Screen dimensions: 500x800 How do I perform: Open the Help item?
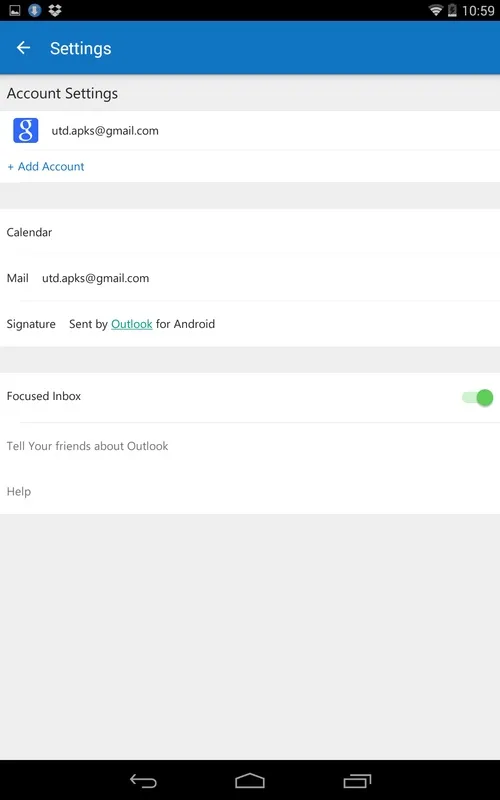(19, 491)
